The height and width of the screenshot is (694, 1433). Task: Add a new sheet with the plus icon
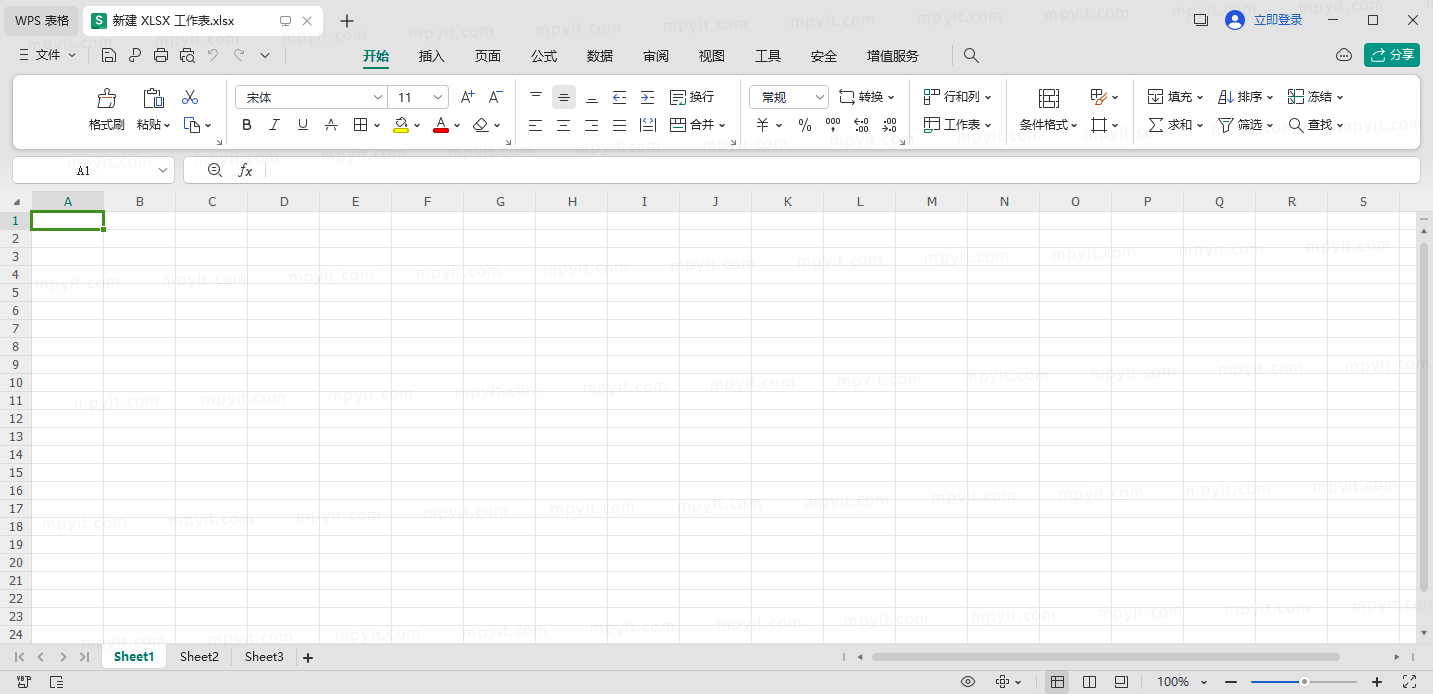[x=308, y=657]
